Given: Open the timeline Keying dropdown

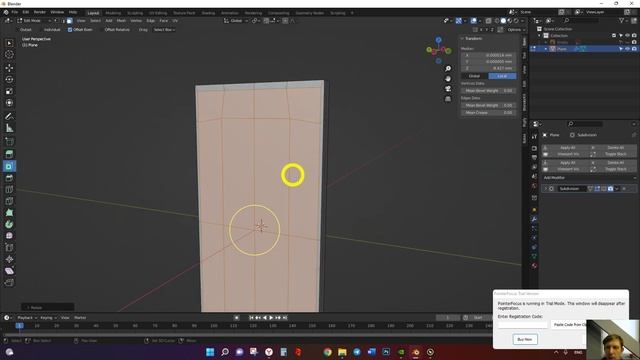Looking at the screenshot, I should (x=48, y=318).
